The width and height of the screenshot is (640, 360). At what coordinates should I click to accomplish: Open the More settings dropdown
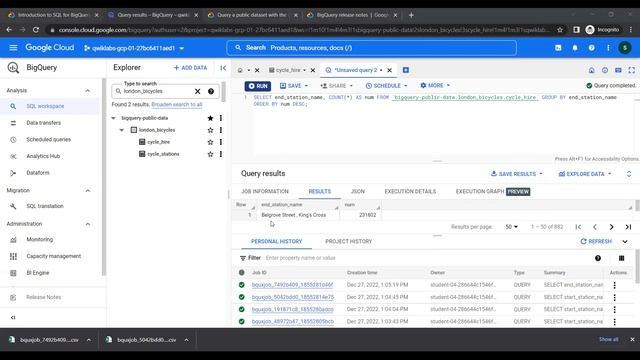pyautogui.click(x=435, y=86)
